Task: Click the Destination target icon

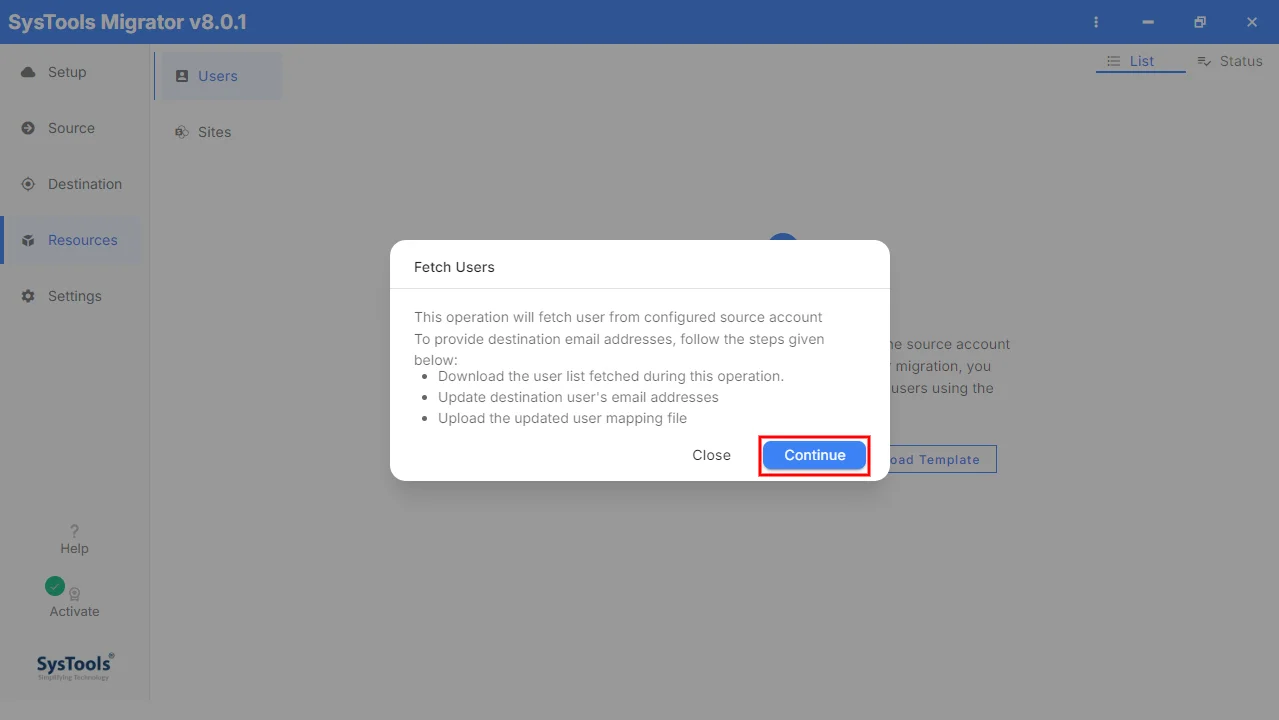Action: (x=28, y=184)
